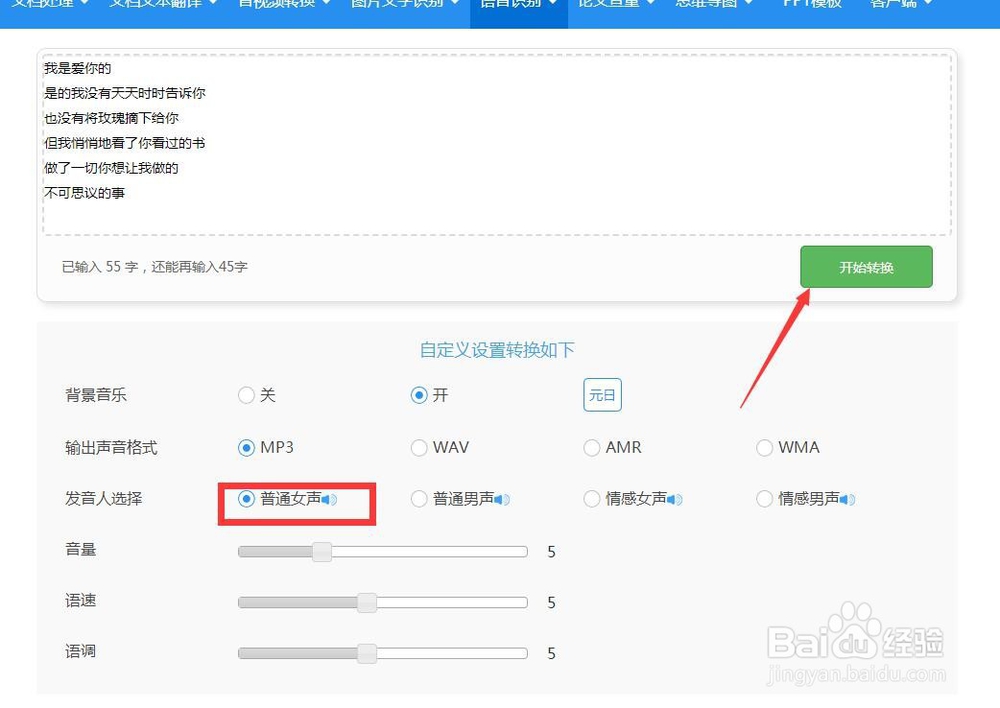Image resolution: width=1000 pixels, height=708 pixels.
Task: Select the 情感男声 speaker voice
Action: [766, 498]
